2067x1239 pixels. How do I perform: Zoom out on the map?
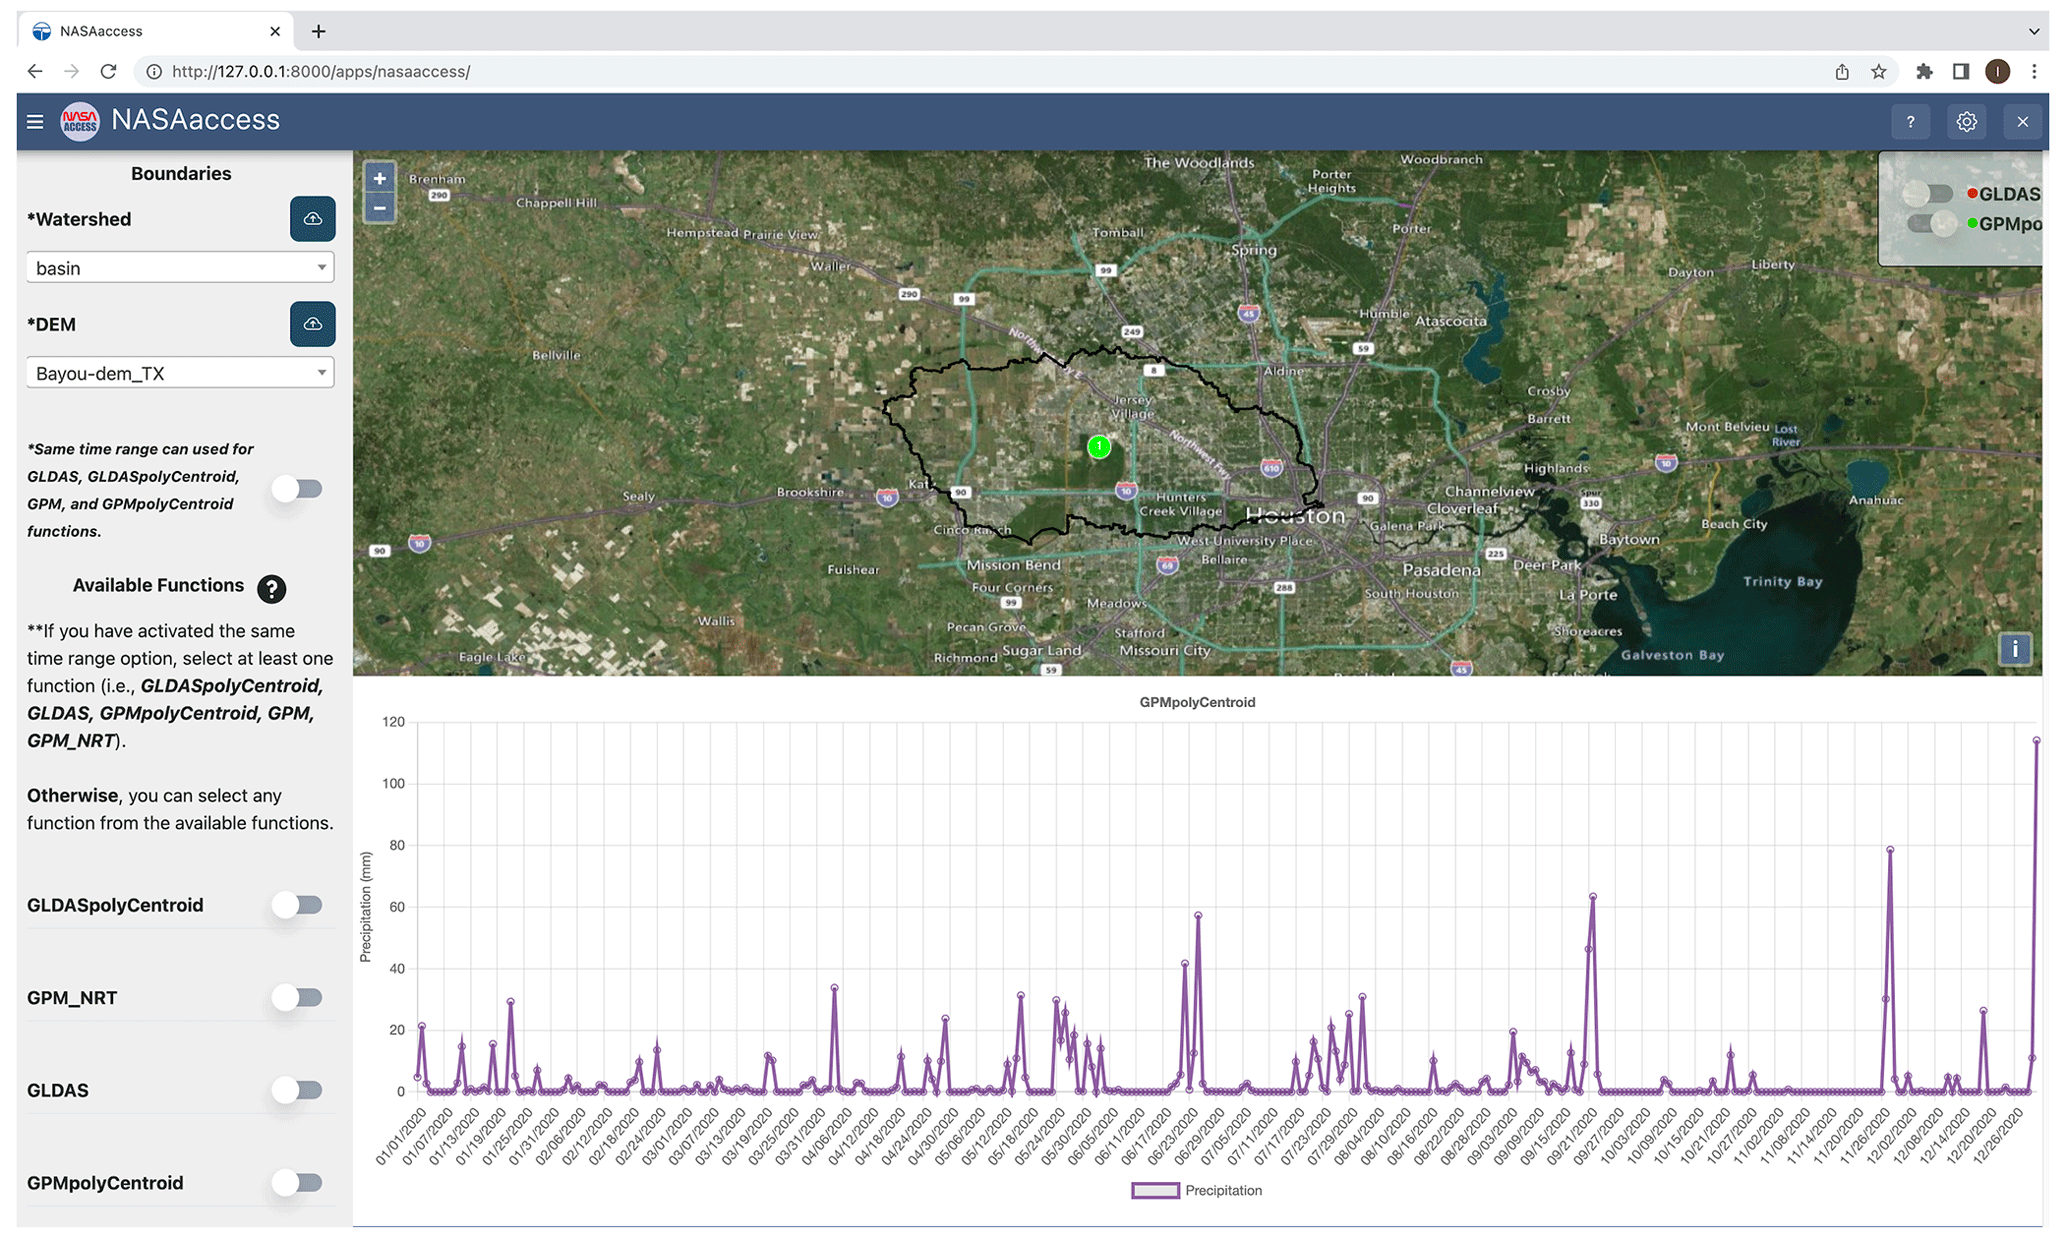tap(379, 208)
